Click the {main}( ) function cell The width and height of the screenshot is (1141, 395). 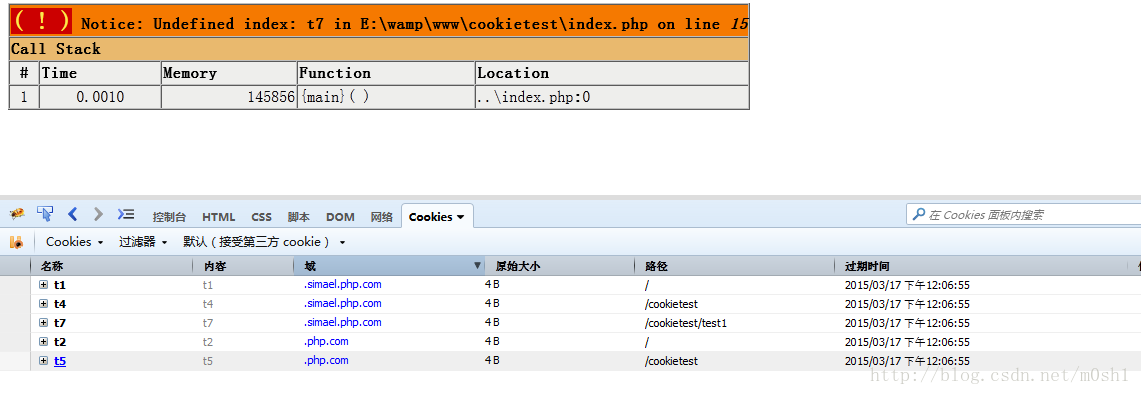point(386,97)
